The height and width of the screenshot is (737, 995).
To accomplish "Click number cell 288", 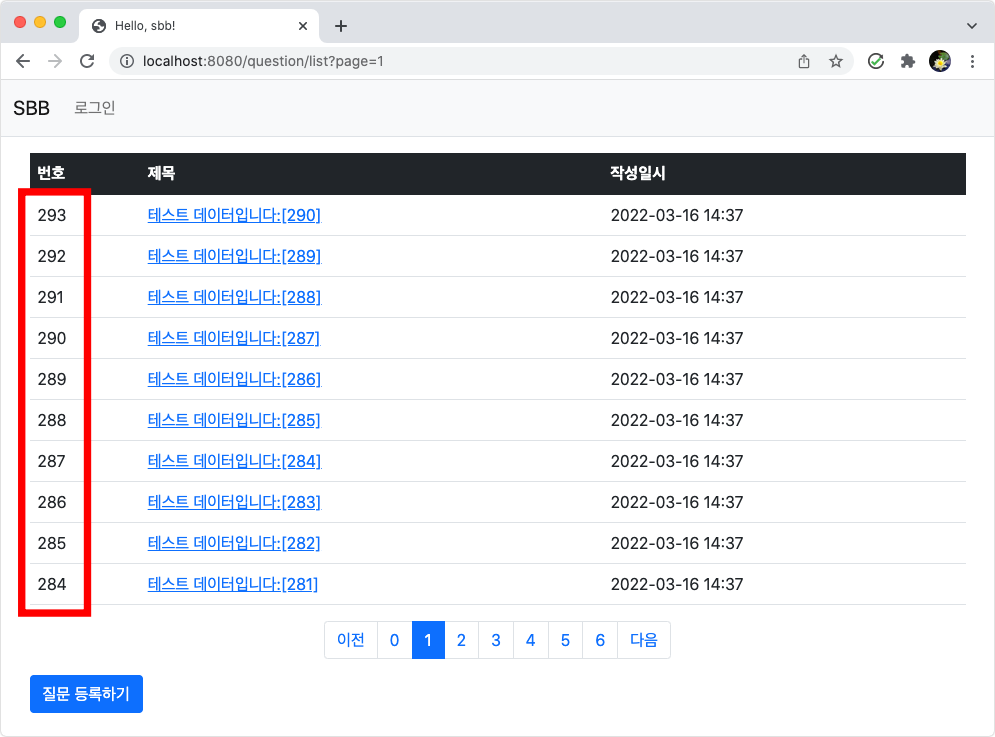I will click(x=51, y=420).
